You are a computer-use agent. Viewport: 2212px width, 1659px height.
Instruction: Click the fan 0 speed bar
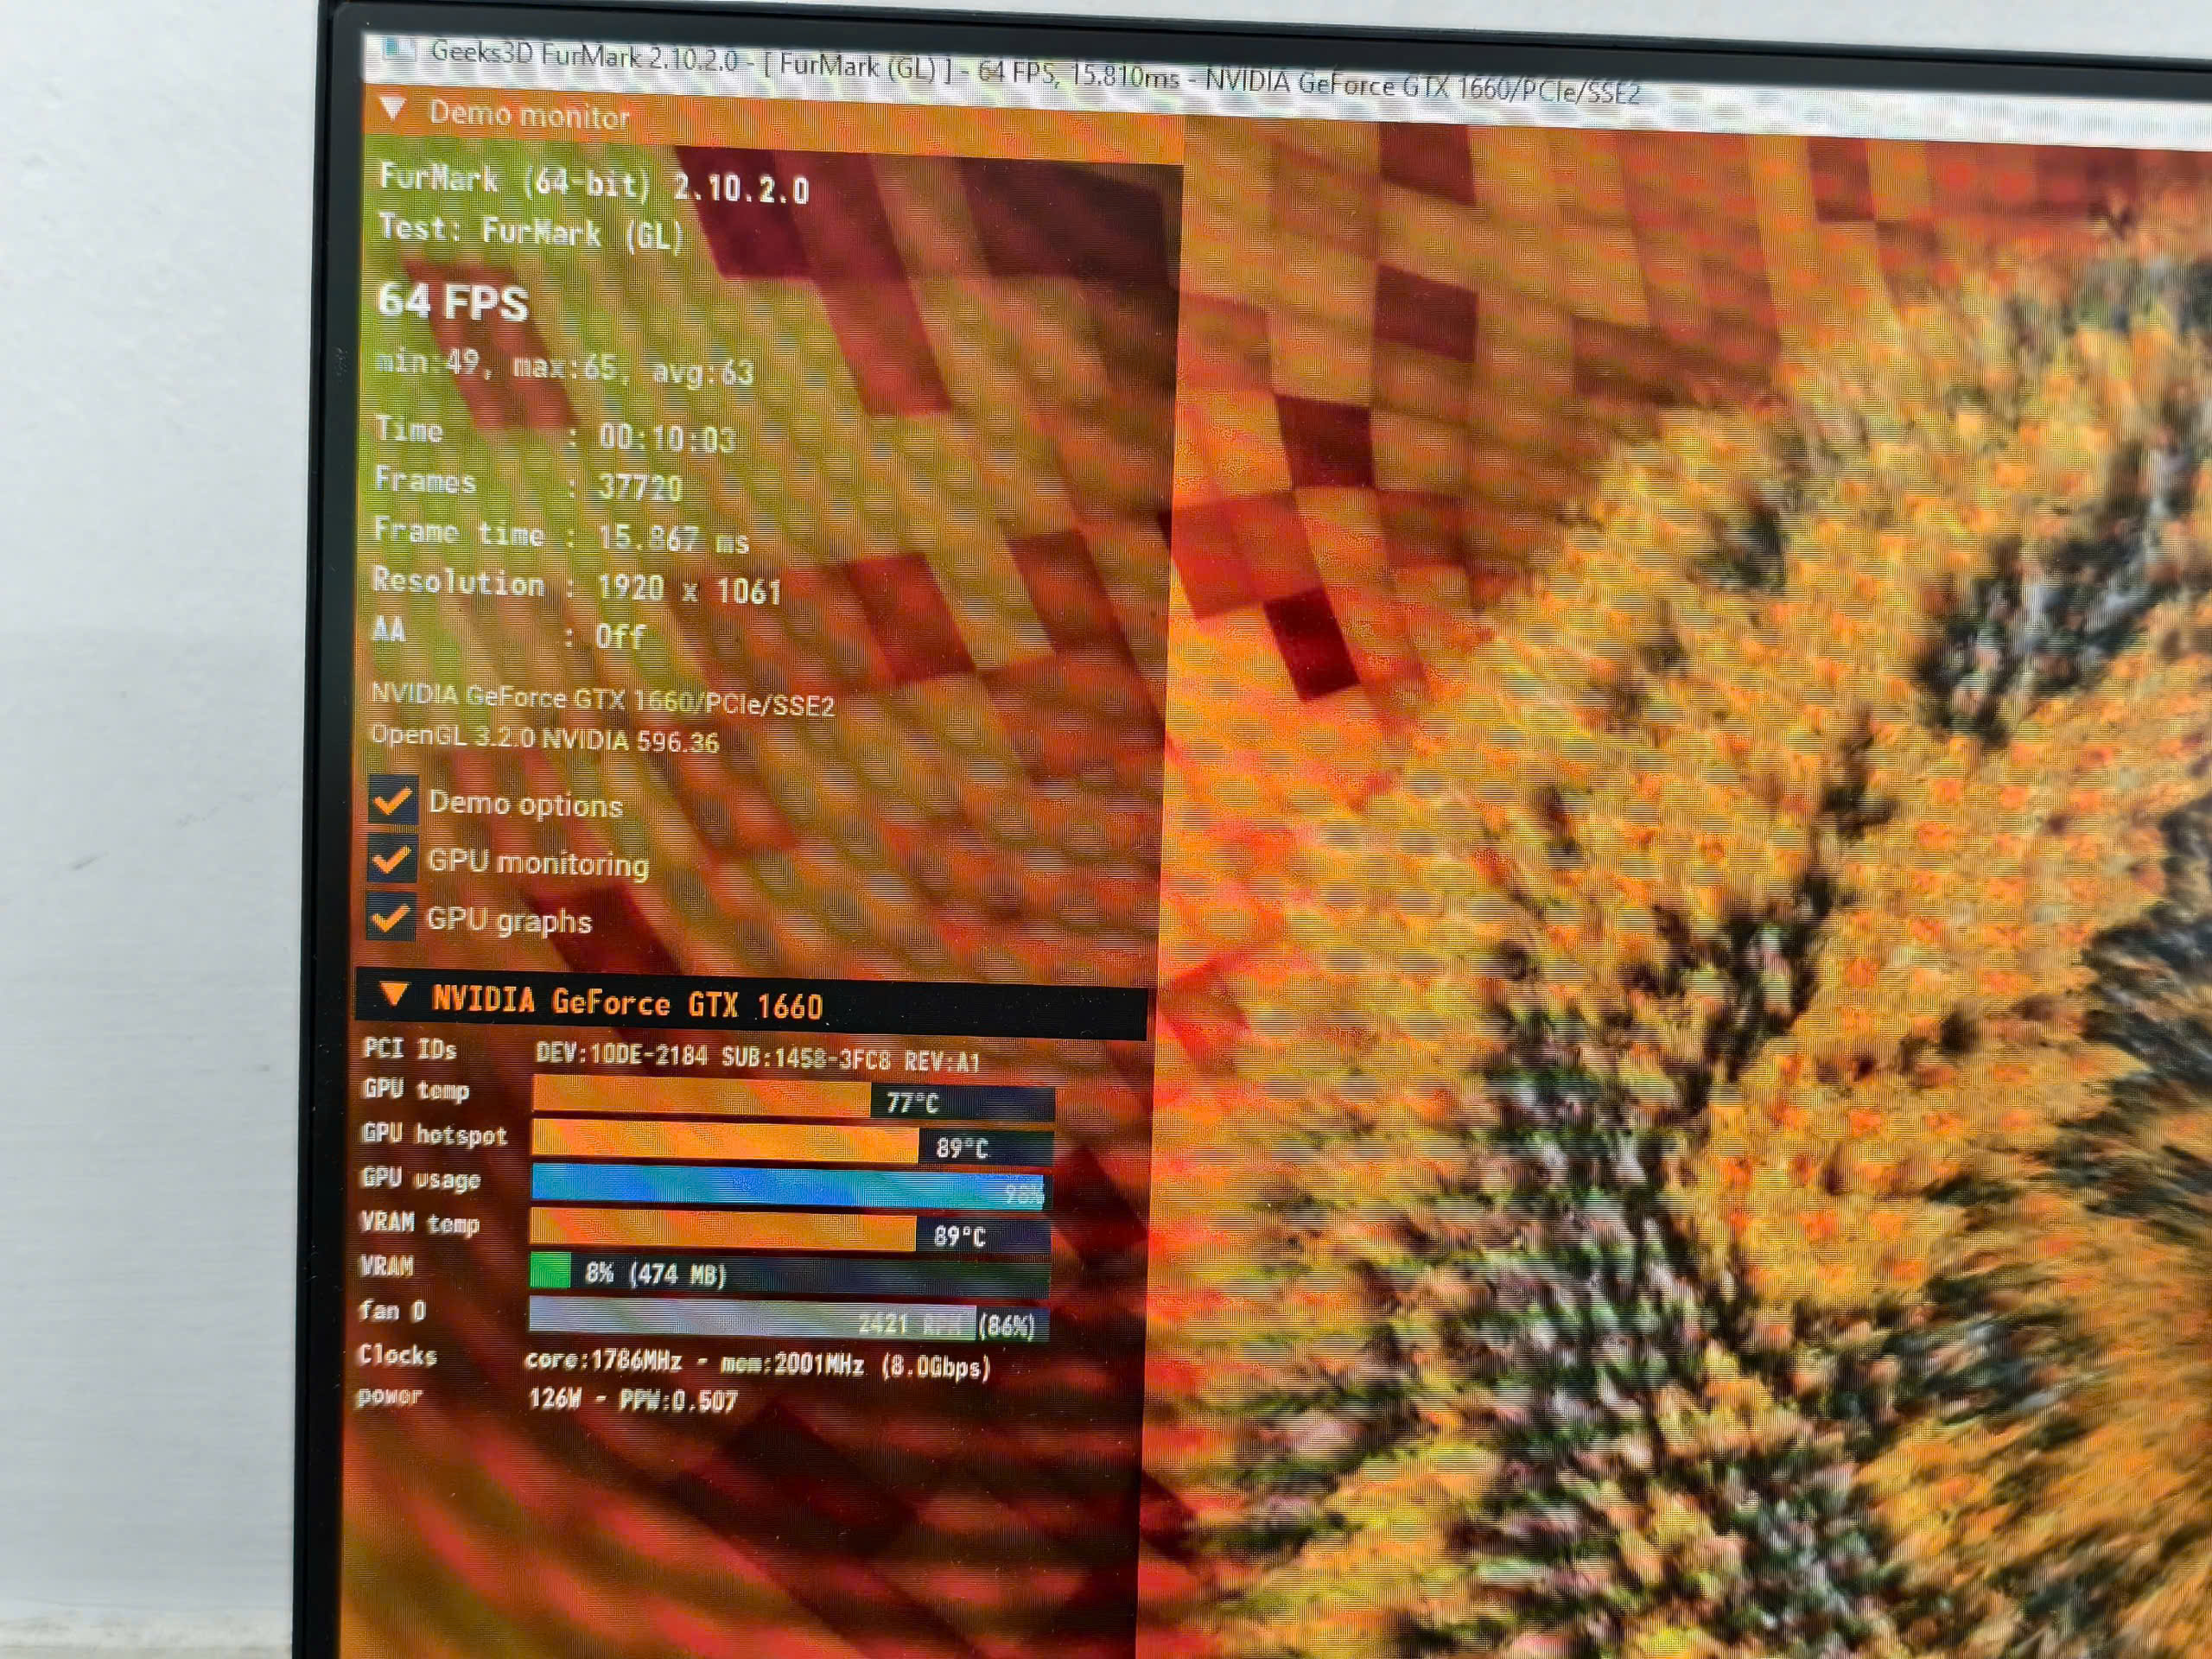point(788,1321)
